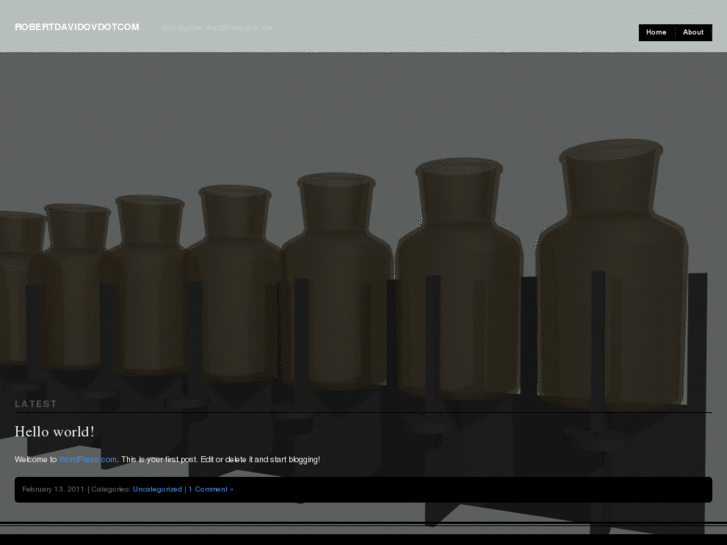Click the ROBERTDAVIDOVDOTCOM site title
727x545 pixels.
point(77,27)
